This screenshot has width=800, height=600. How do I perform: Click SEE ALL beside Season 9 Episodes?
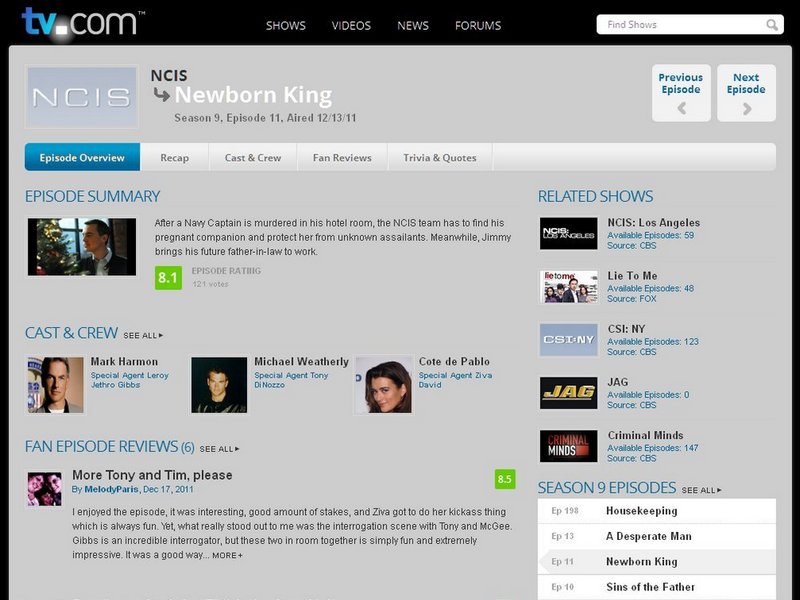pyautogui.click(x=702, y=490)
